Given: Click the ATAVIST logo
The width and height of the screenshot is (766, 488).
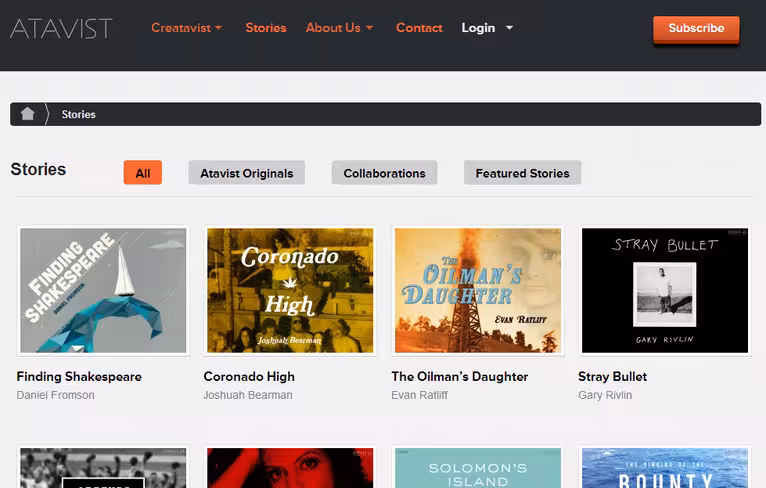Looking at the screenshot, I should (x=61, y=28).
